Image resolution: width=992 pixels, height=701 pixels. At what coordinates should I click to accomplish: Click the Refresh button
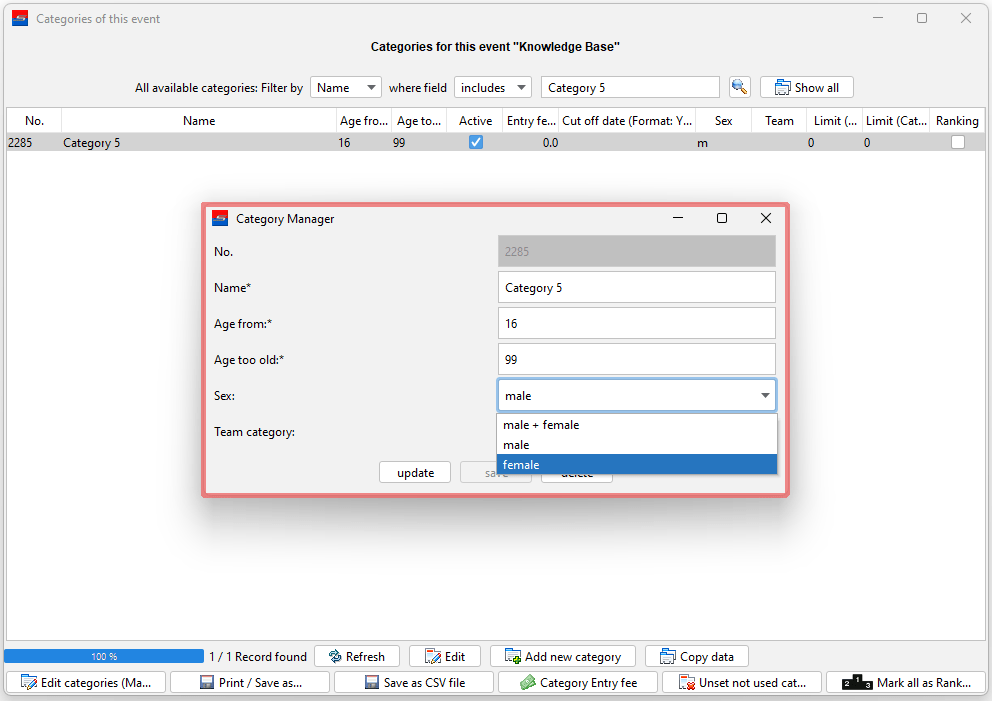(356, 656)
